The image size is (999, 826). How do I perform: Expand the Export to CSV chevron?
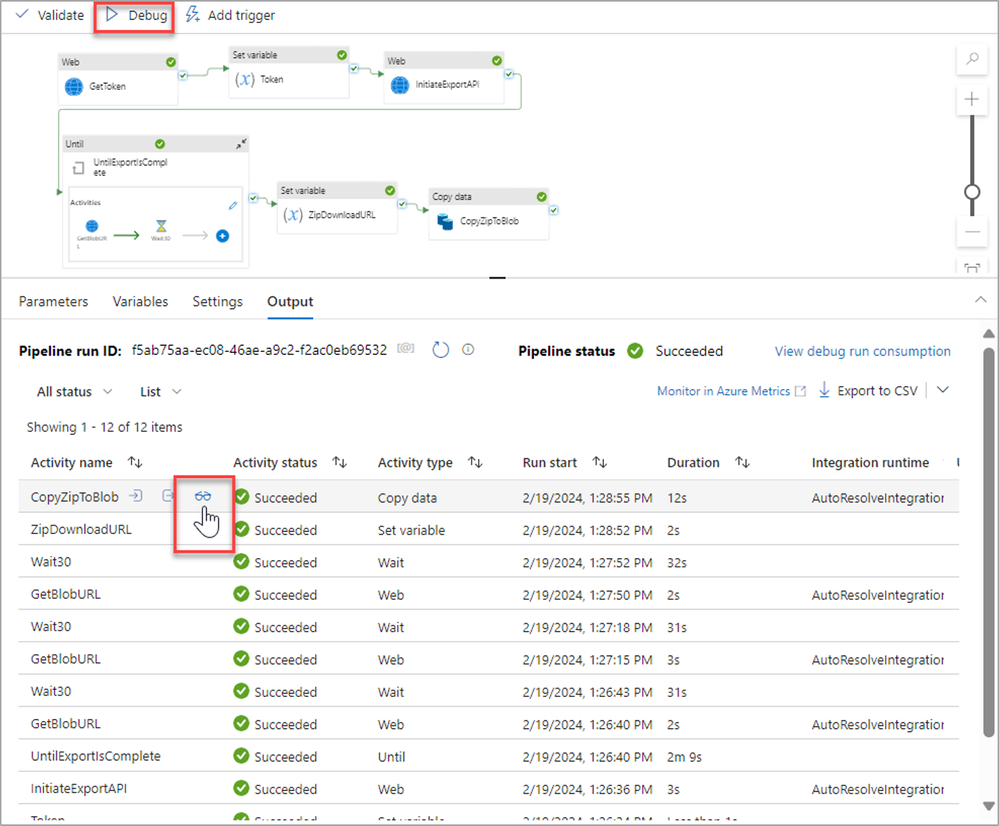(x=943, y=389)
